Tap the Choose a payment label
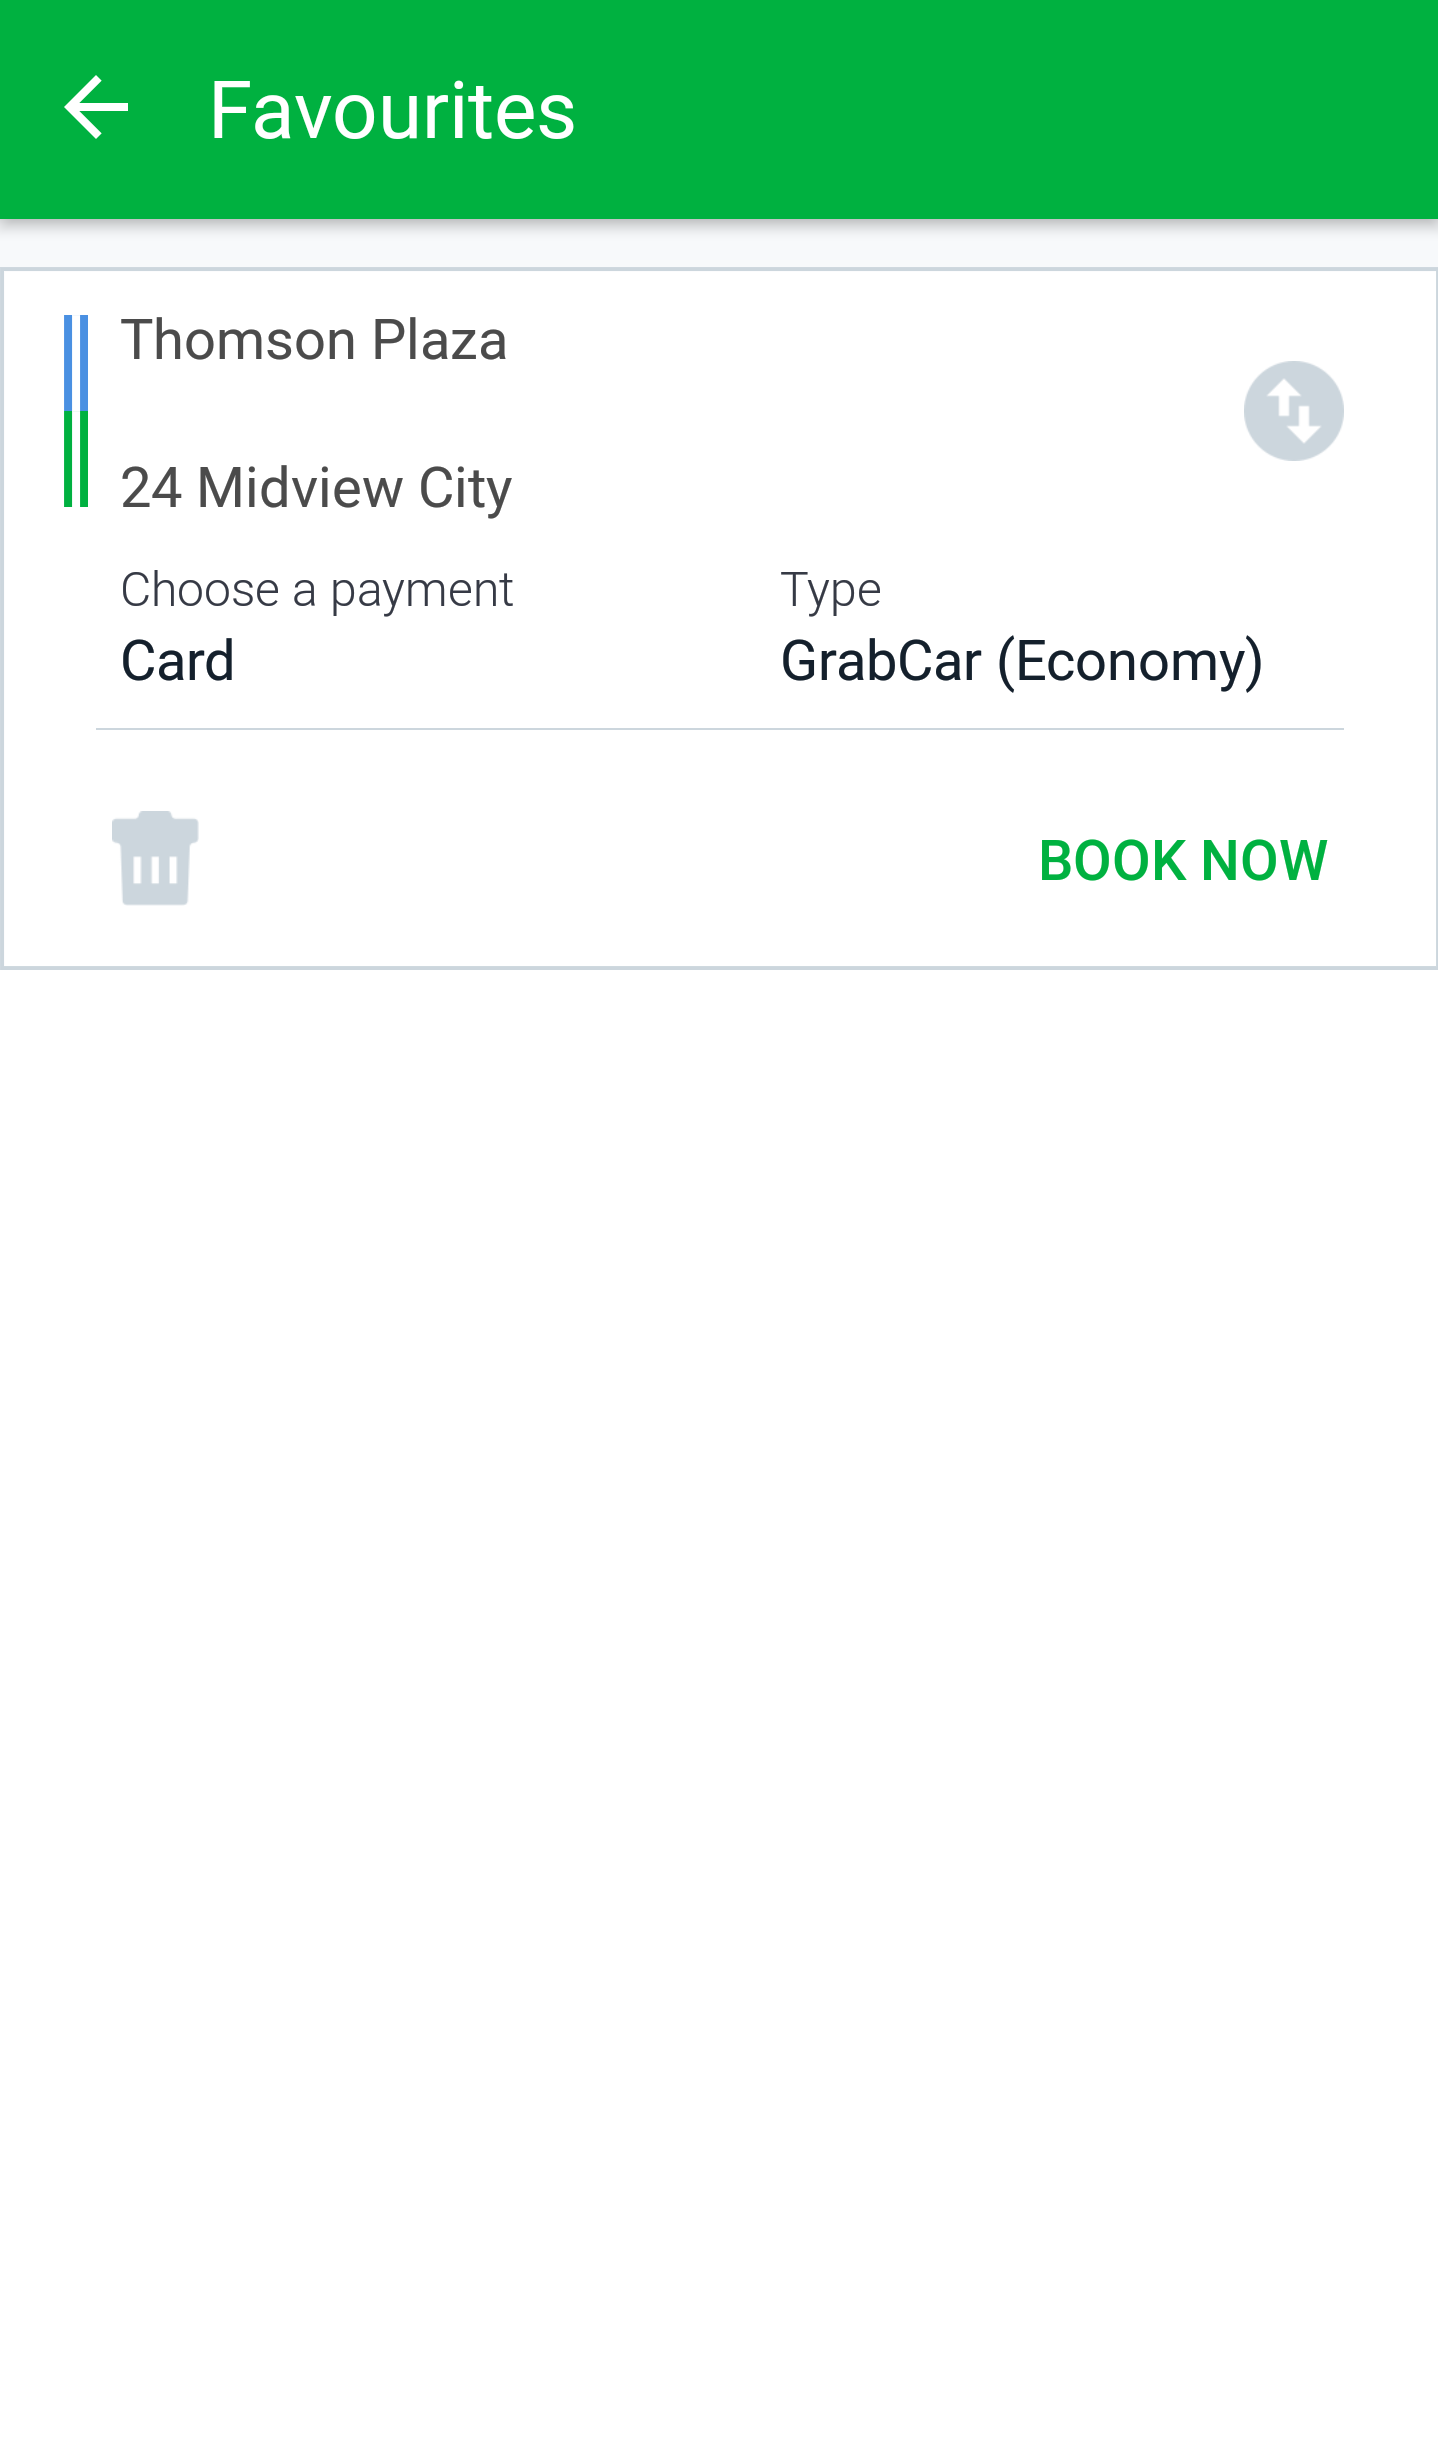Viewport: 1438px width, 2459px height. point(316,590)
